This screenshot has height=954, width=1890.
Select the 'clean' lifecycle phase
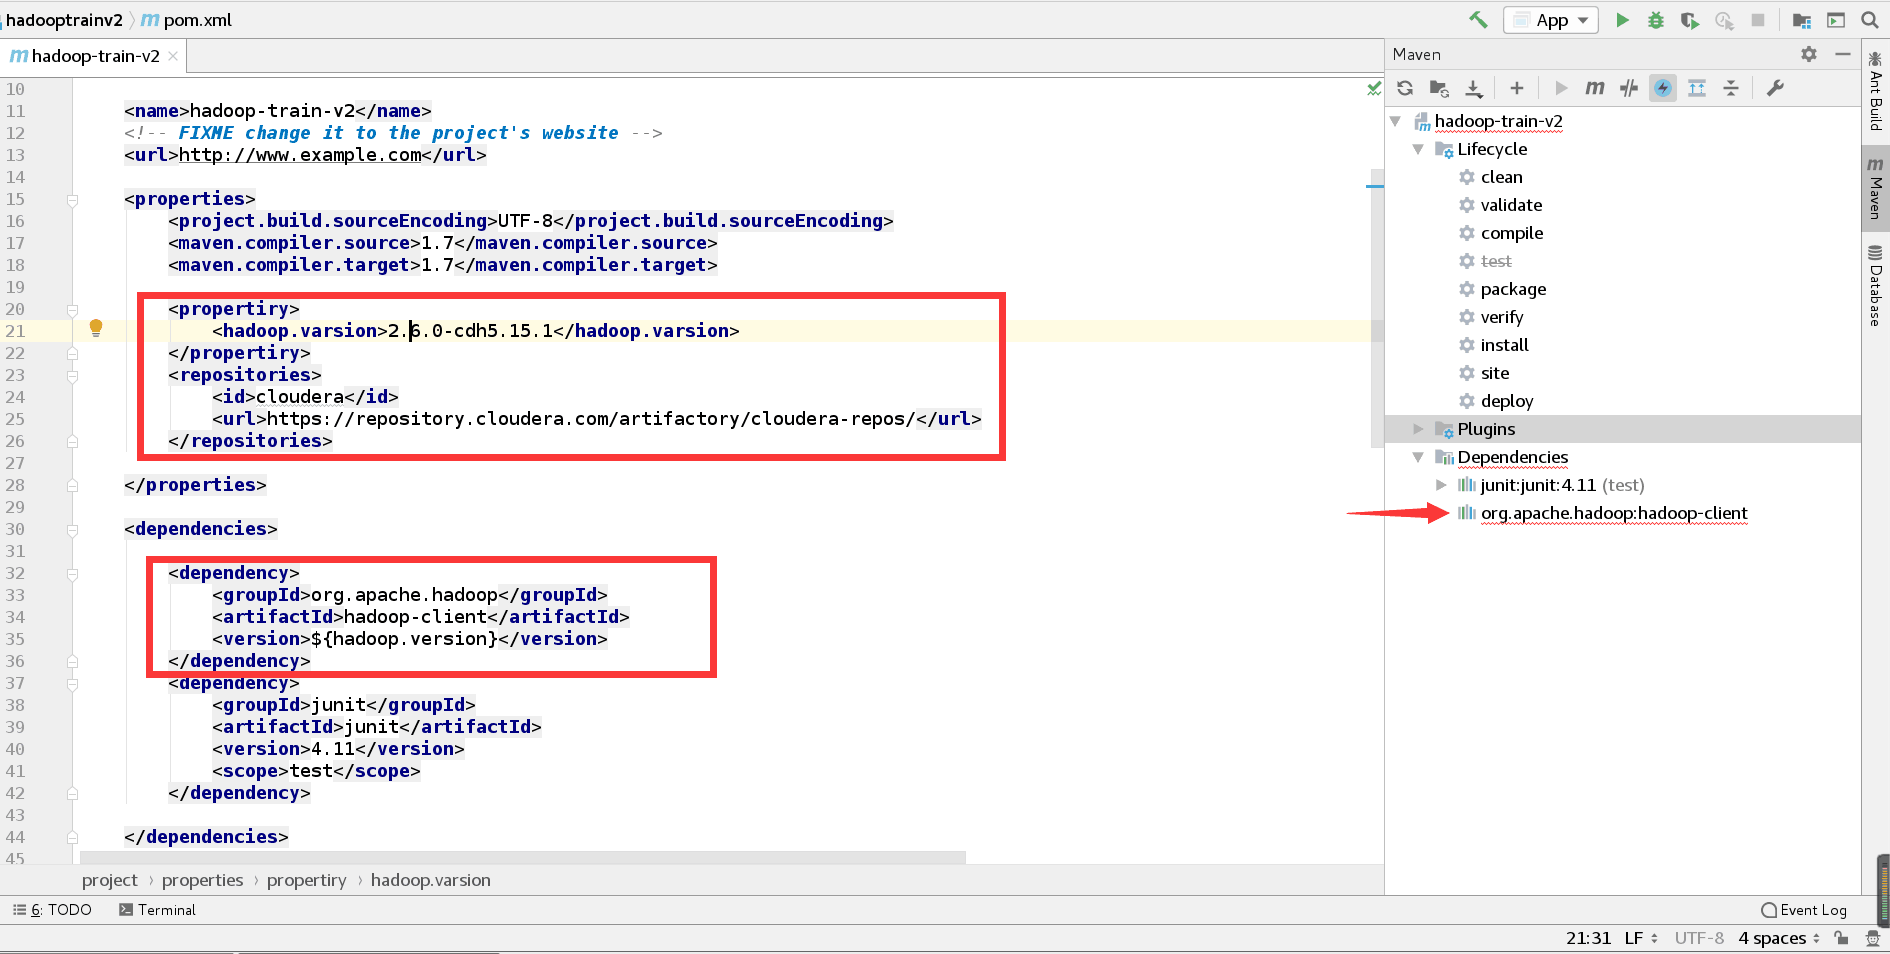(x=1501, y=177)
